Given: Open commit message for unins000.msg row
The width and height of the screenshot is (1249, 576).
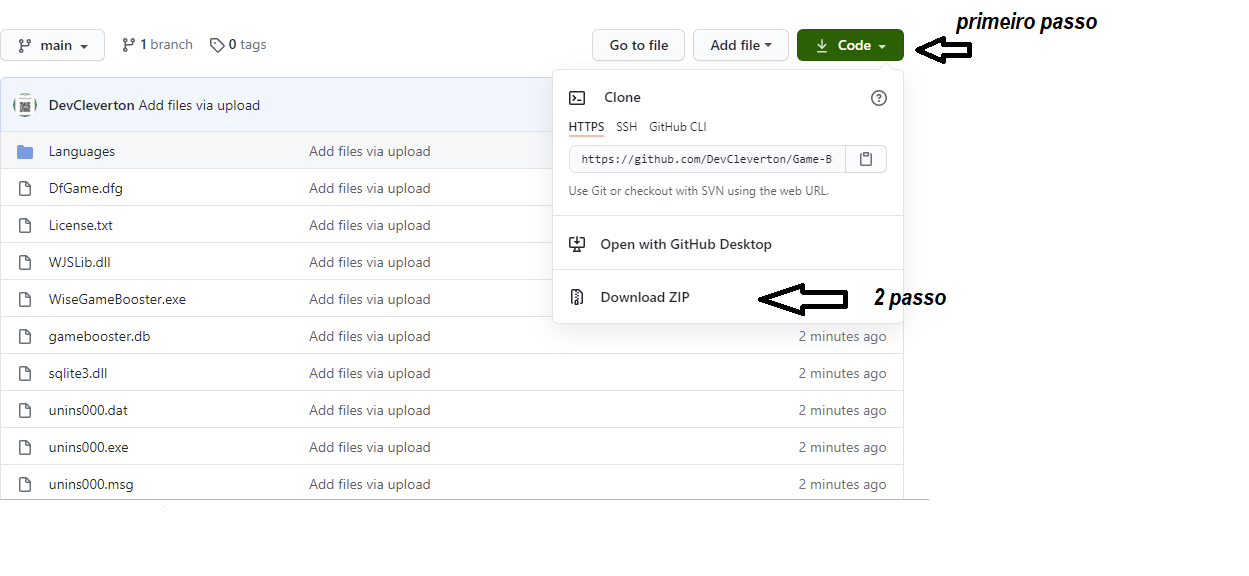Looking at the screenshot, I should (370, 484).
